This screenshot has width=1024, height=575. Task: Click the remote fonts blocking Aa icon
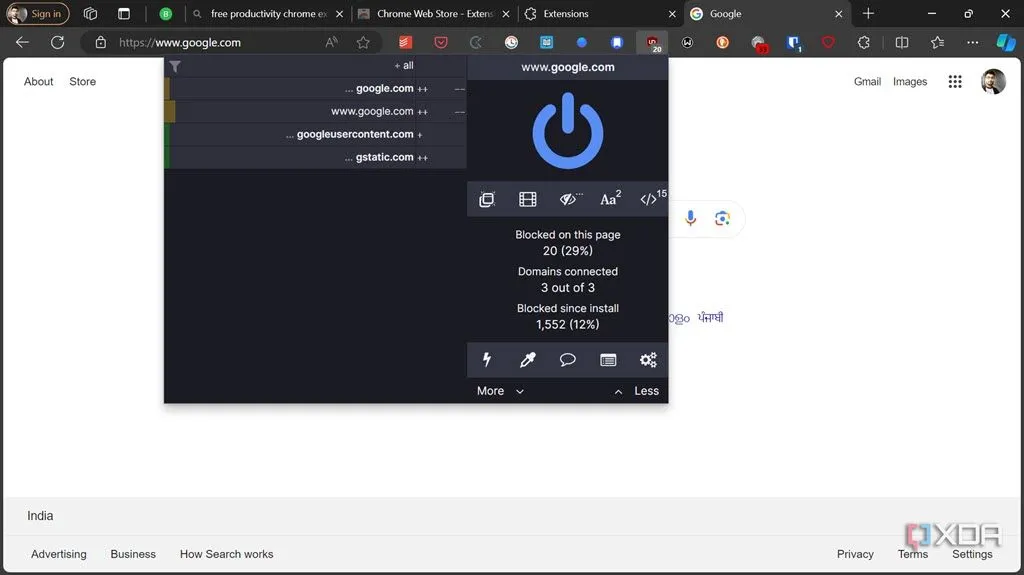point(609,199)
